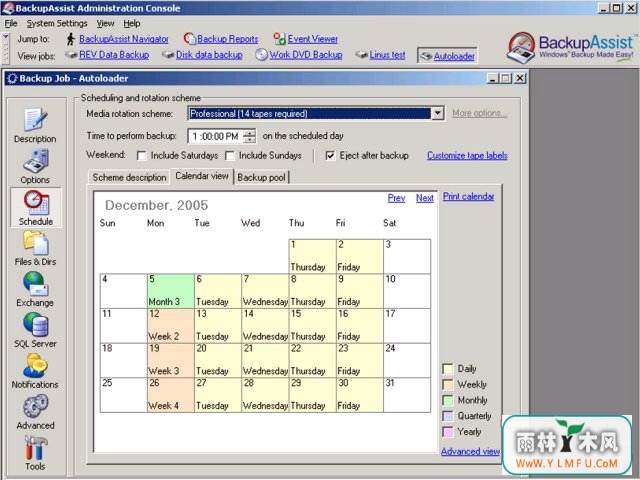Click the Disk data backup drive icon
This screenshot has height=480, width=640.
point(168,55)
